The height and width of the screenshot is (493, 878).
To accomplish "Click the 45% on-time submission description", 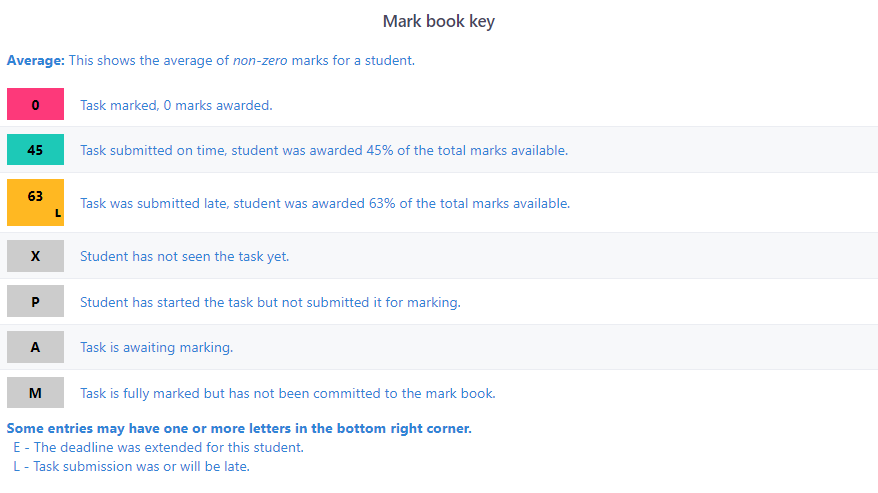I will coord(324,150).
